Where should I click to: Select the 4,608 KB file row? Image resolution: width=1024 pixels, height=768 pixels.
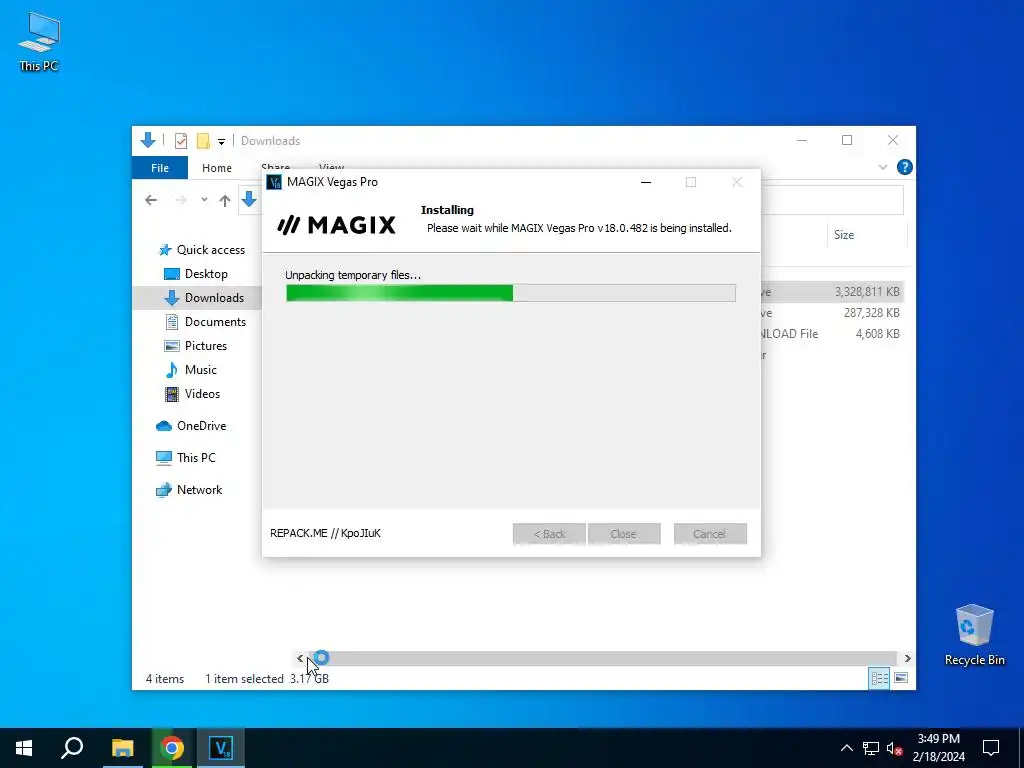click(834, 334)
